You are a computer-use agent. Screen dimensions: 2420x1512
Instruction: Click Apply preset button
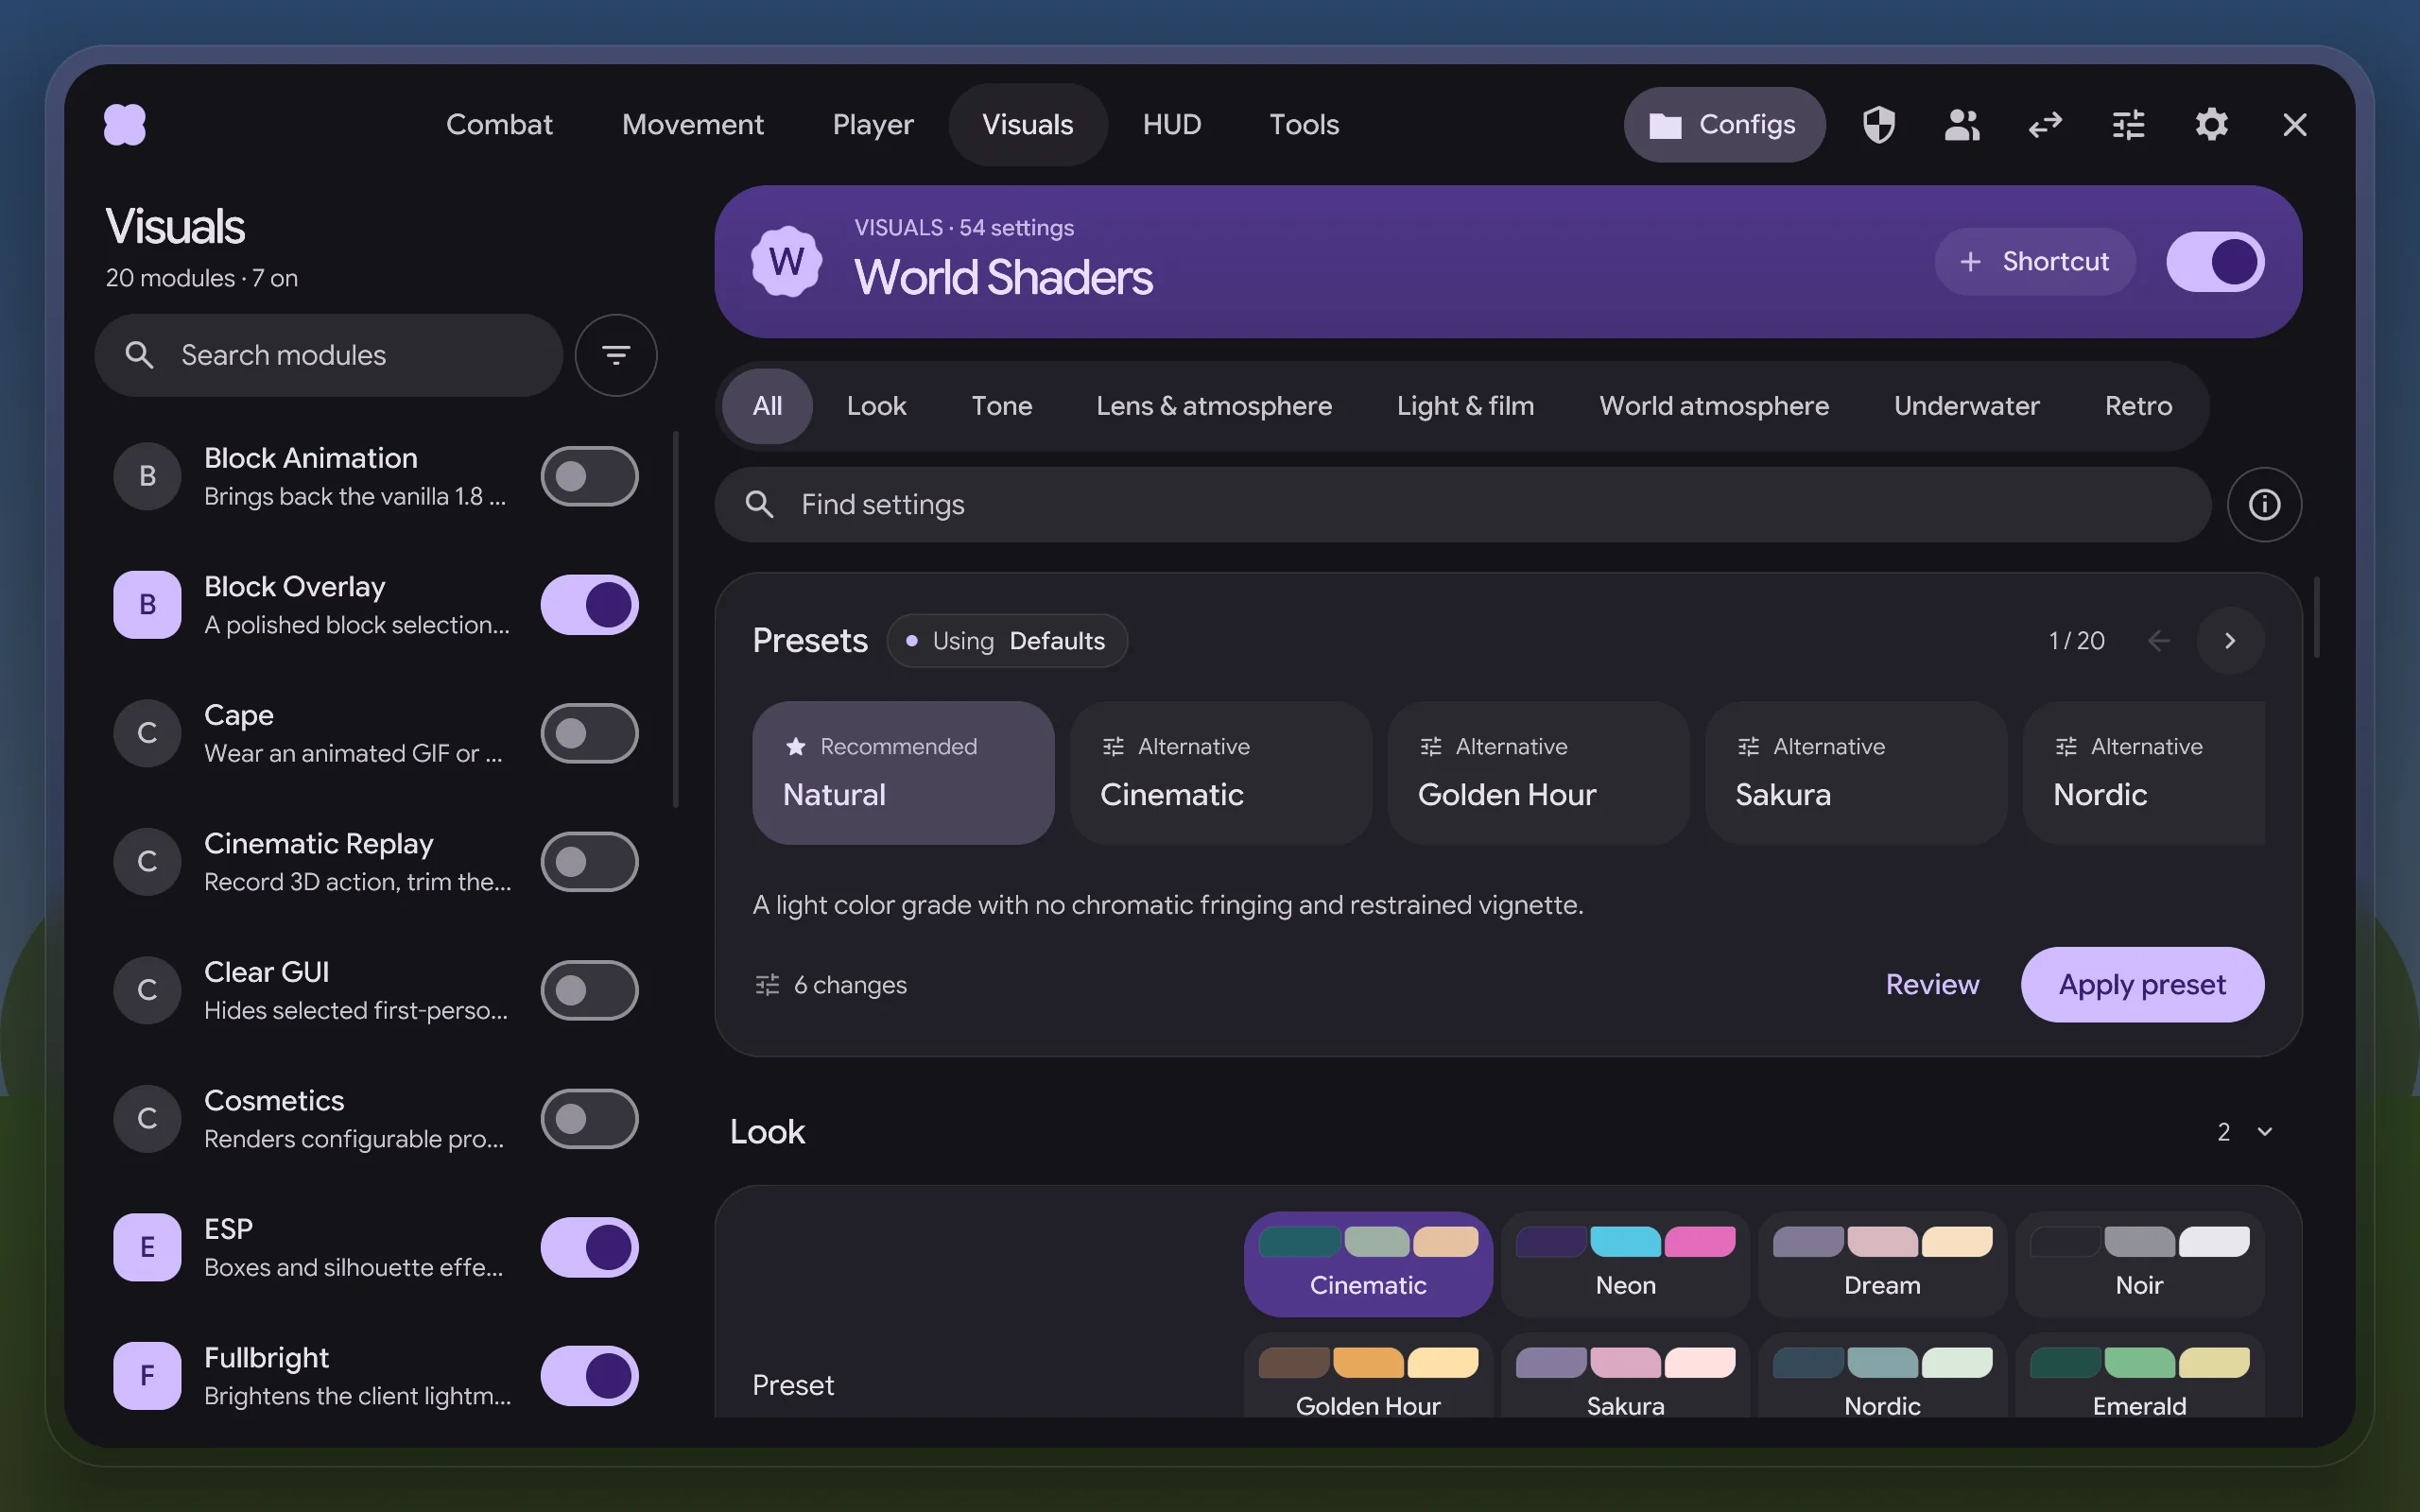[x=2142, y=985]
